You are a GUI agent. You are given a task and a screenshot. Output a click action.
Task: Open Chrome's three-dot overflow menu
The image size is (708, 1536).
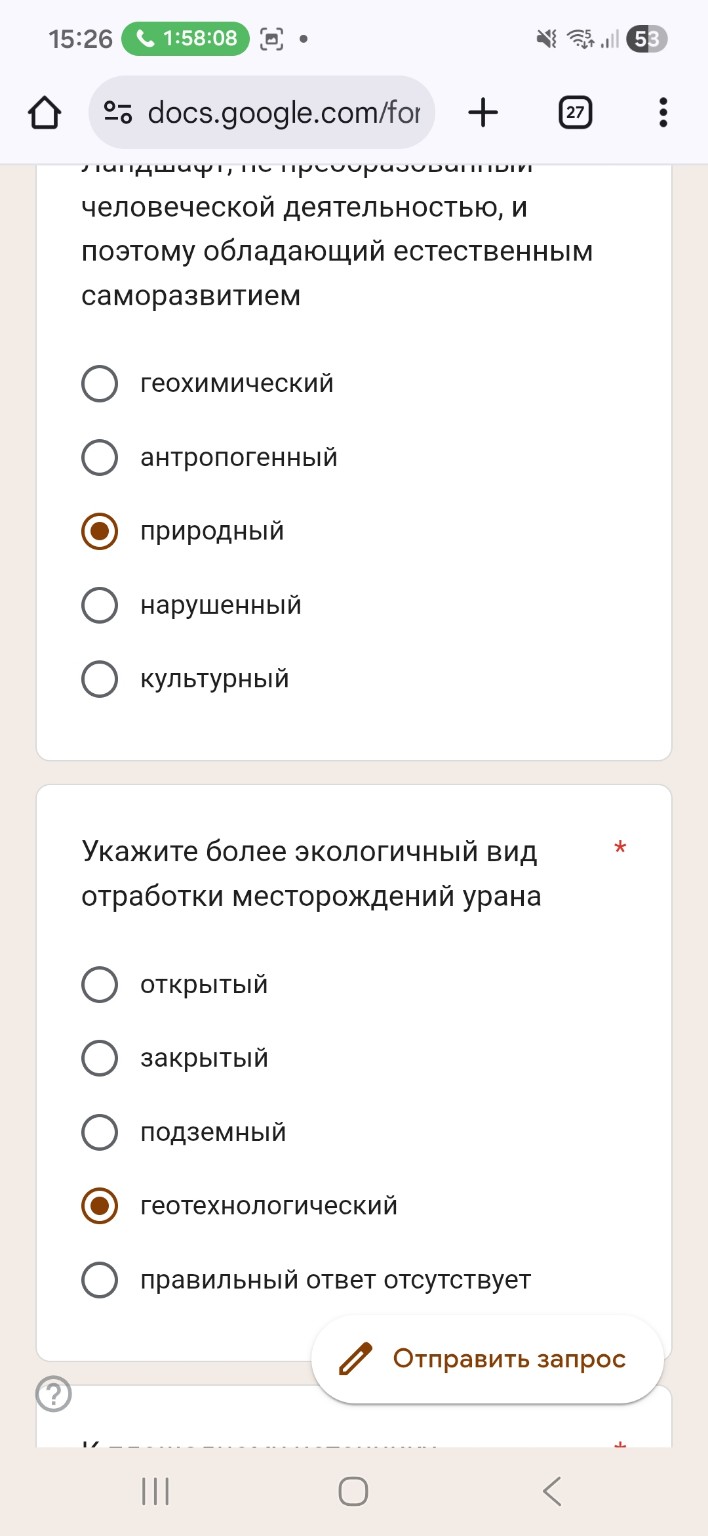(x=662, y=112)
